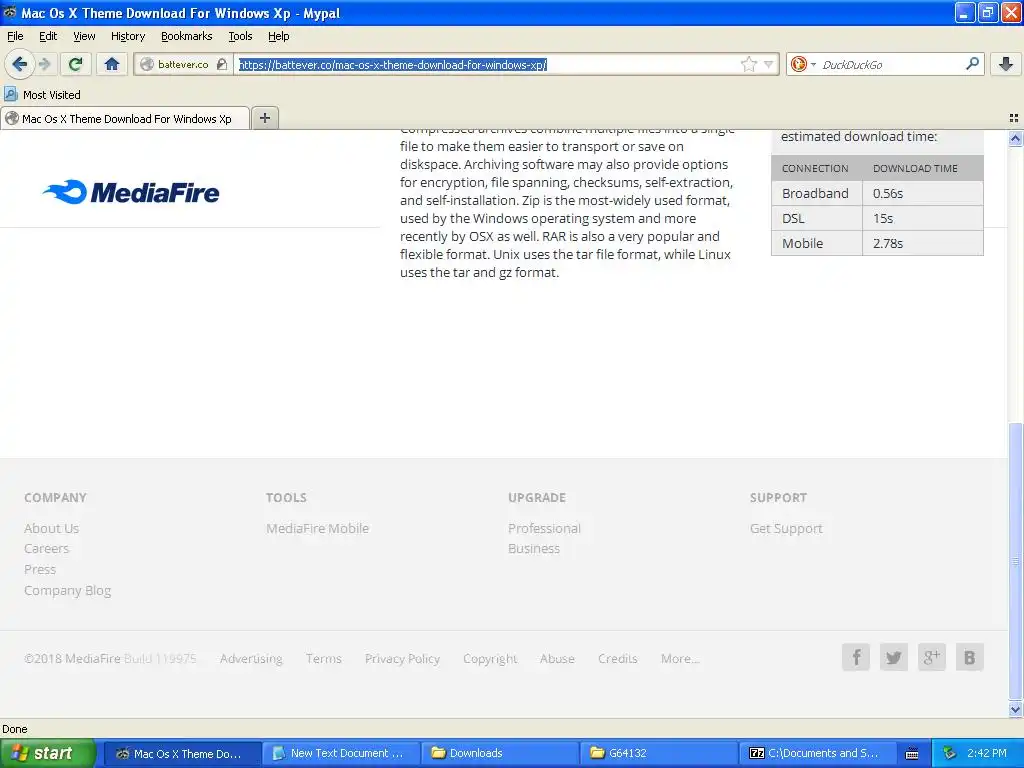Image resolution: width=1024 pixels, height=768 pixels.
Task: Open the Copyright footer link
Action: point(490,658)
